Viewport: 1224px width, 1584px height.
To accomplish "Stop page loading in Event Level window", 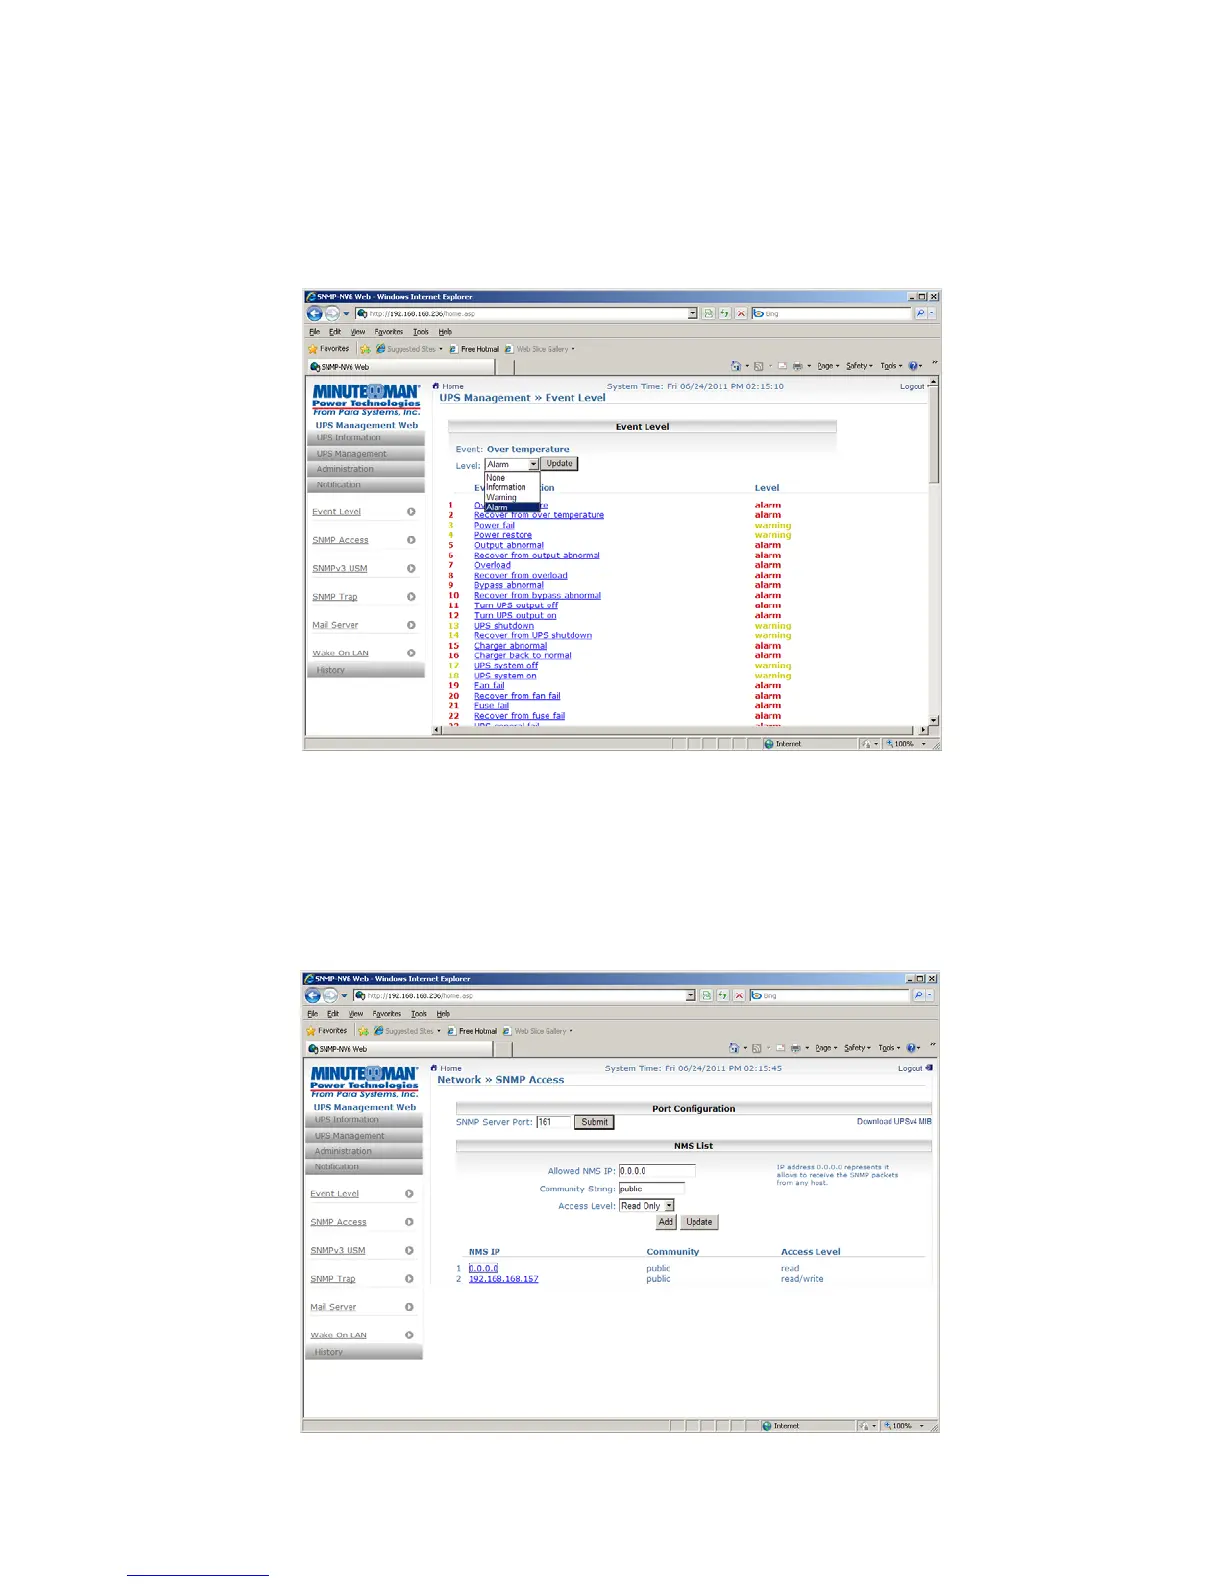I will 741,313.
